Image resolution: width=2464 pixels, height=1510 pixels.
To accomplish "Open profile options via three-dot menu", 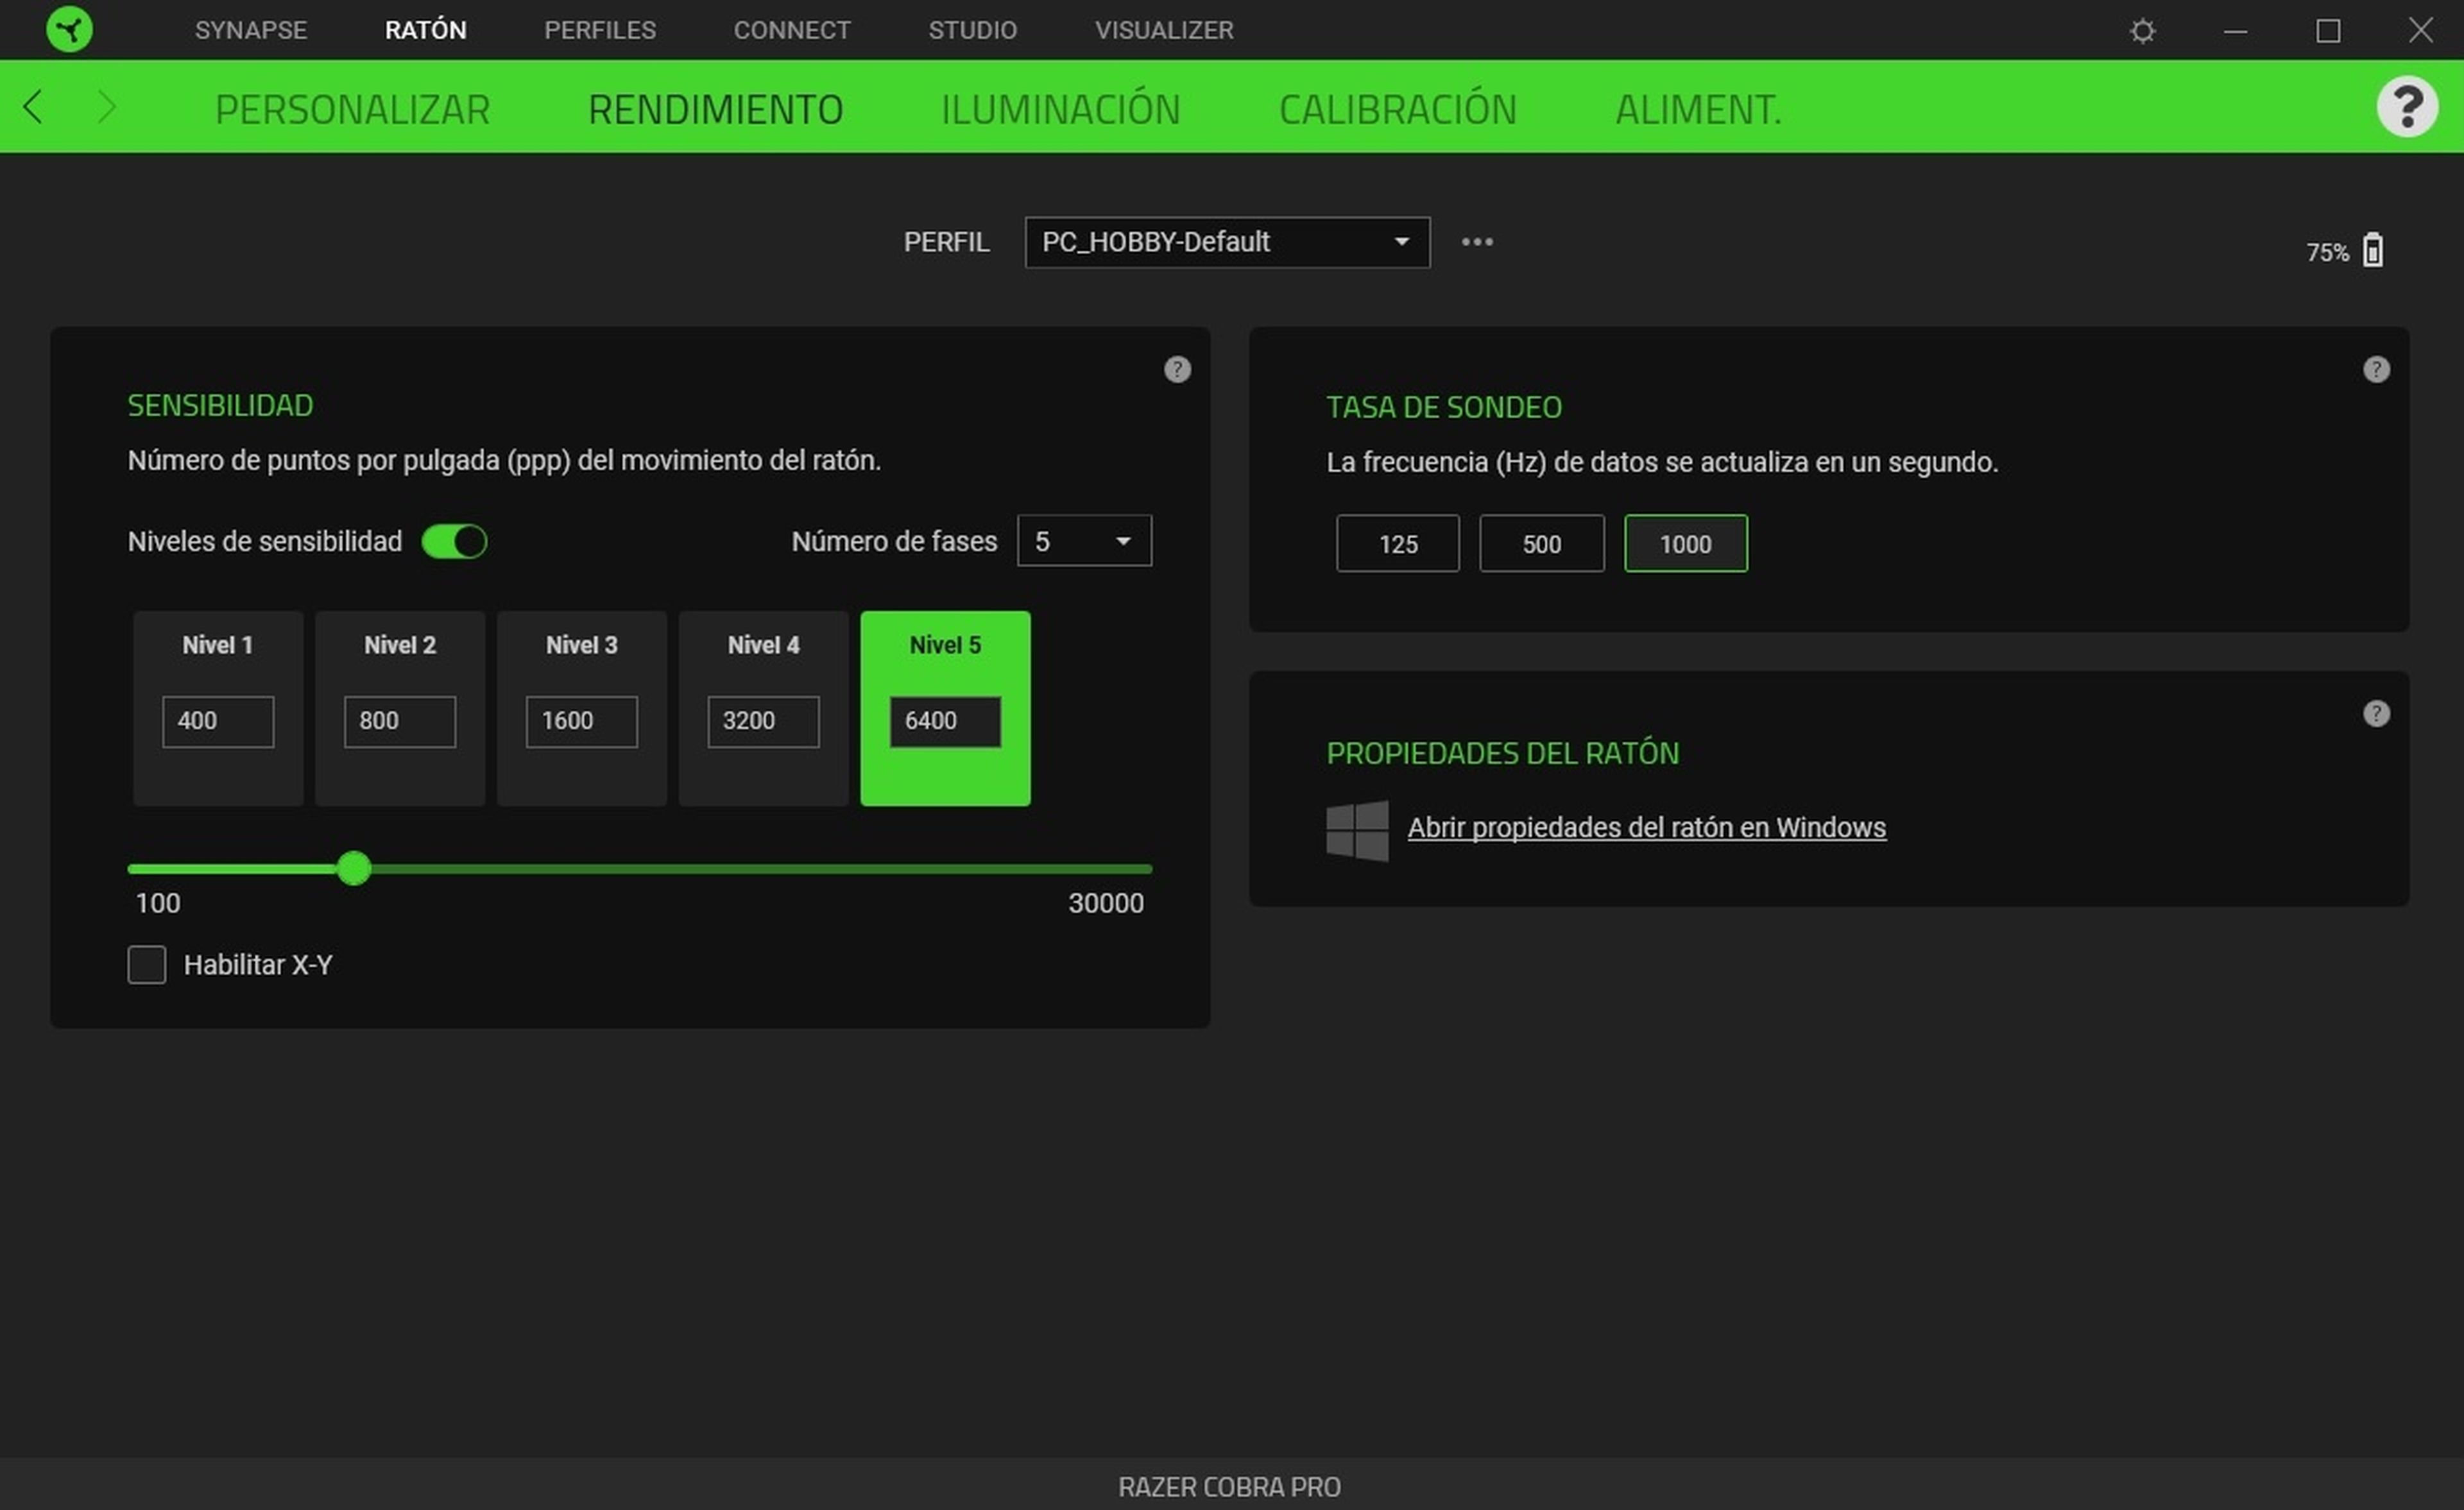I will pyautogui.click(x=1478, y=242).
